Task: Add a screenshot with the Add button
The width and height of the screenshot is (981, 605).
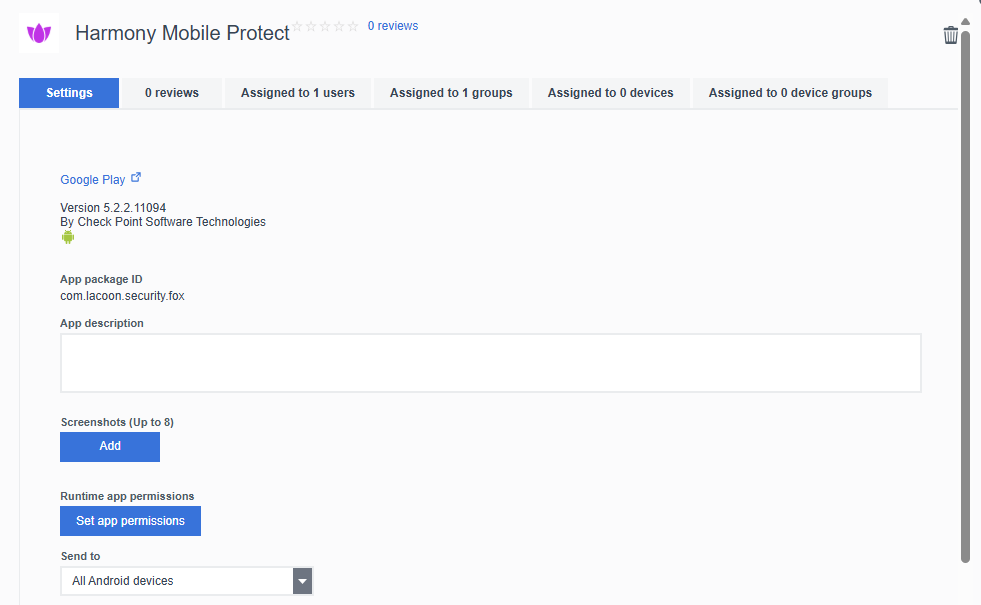Action: (110, 447)
